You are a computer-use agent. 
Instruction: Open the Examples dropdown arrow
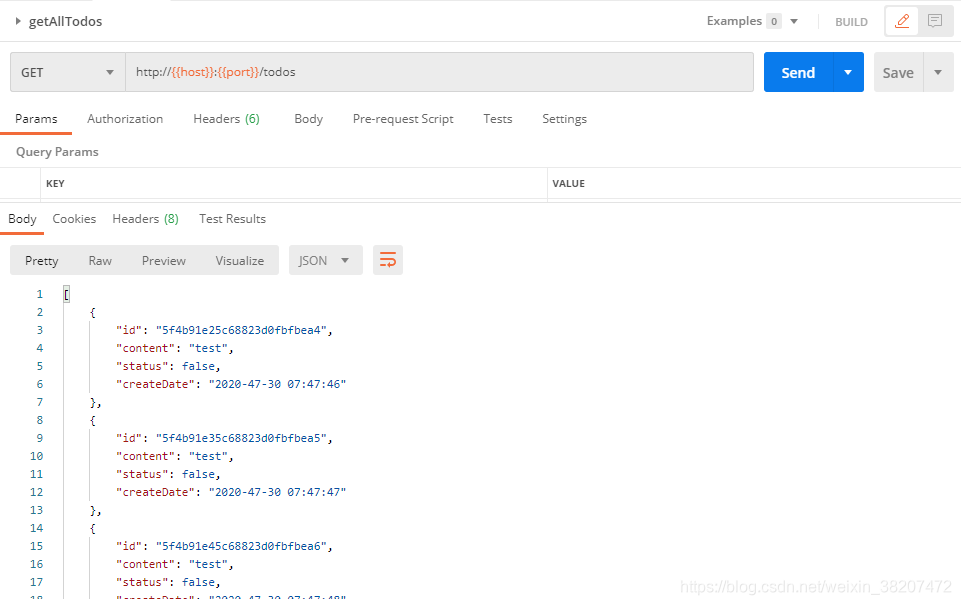[792, 20]
